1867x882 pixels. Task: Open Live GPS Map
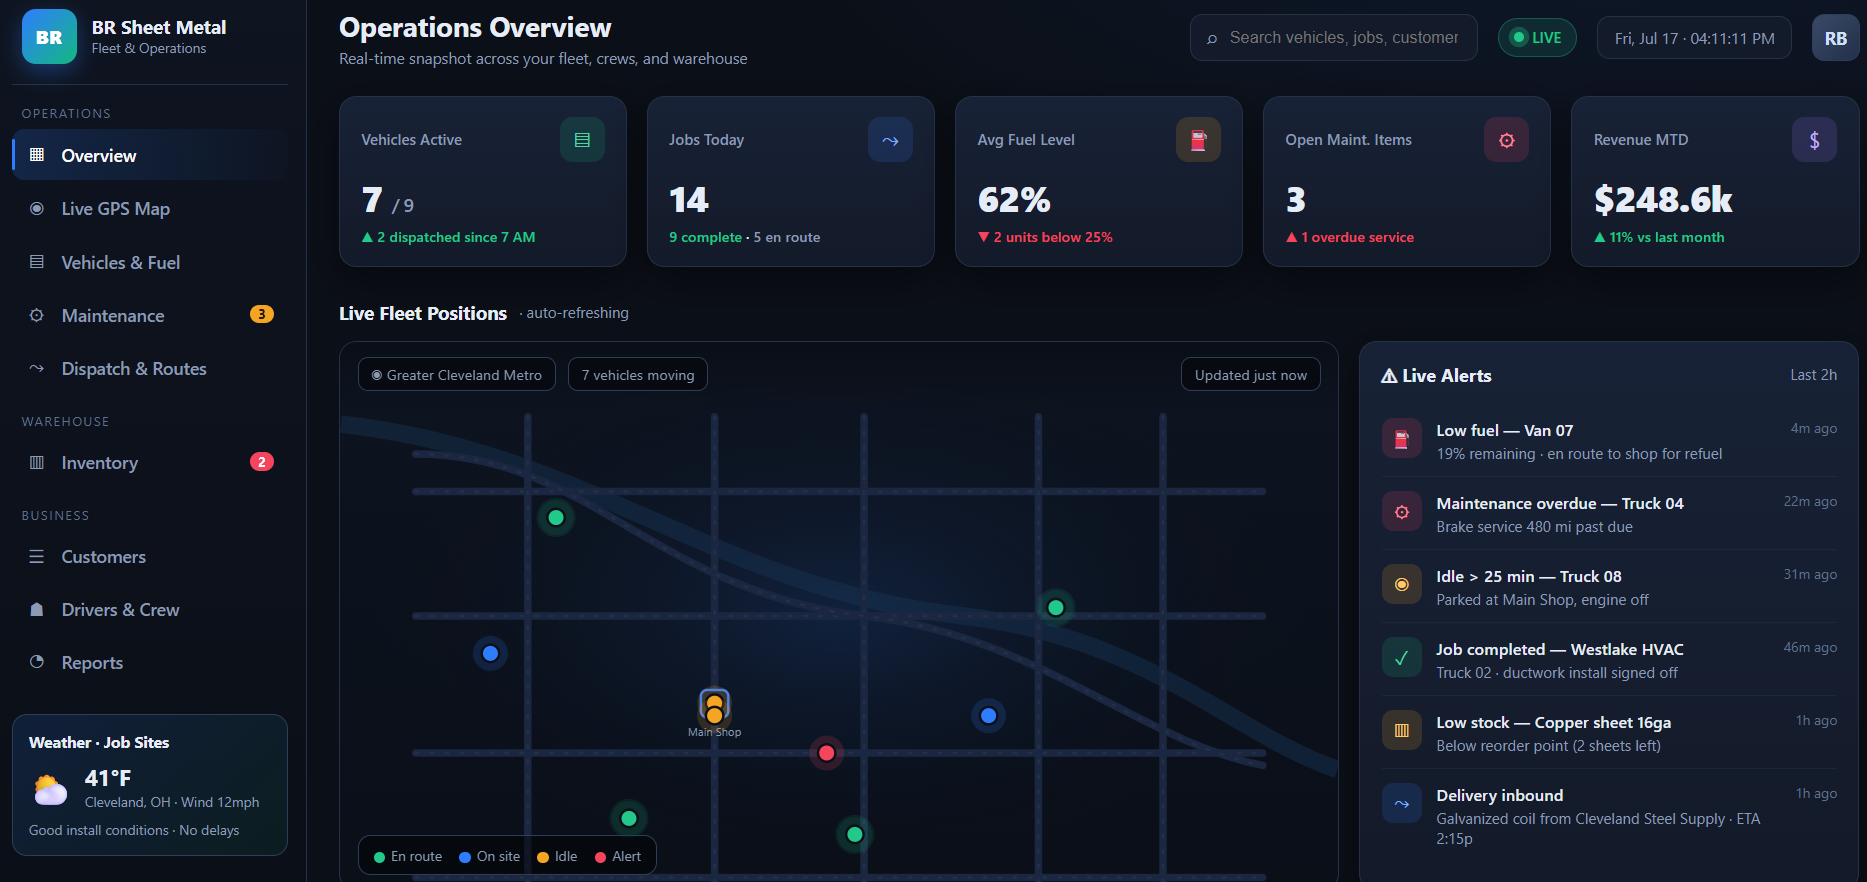coord(150,209)
